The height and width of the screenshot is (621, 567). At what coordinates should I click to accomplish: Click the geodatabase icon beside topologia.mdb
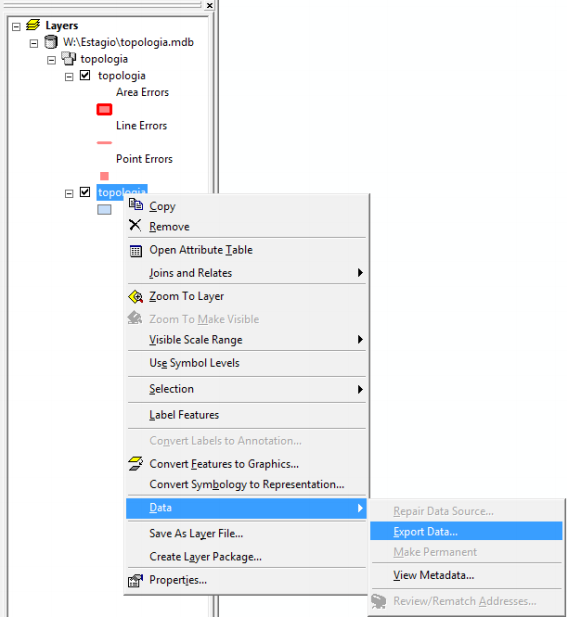51,42
